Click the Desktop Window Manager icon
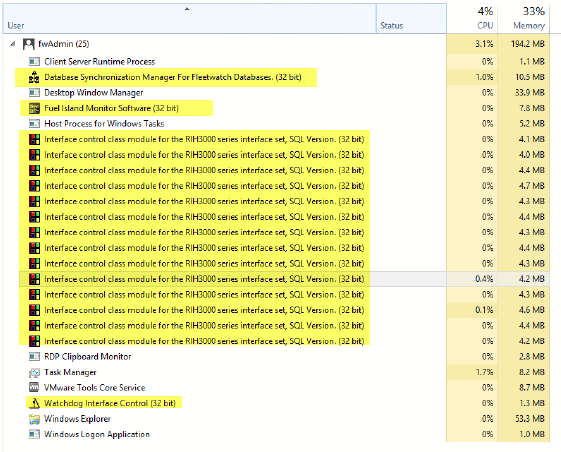The image size is (561, 452). click(34, 93)
